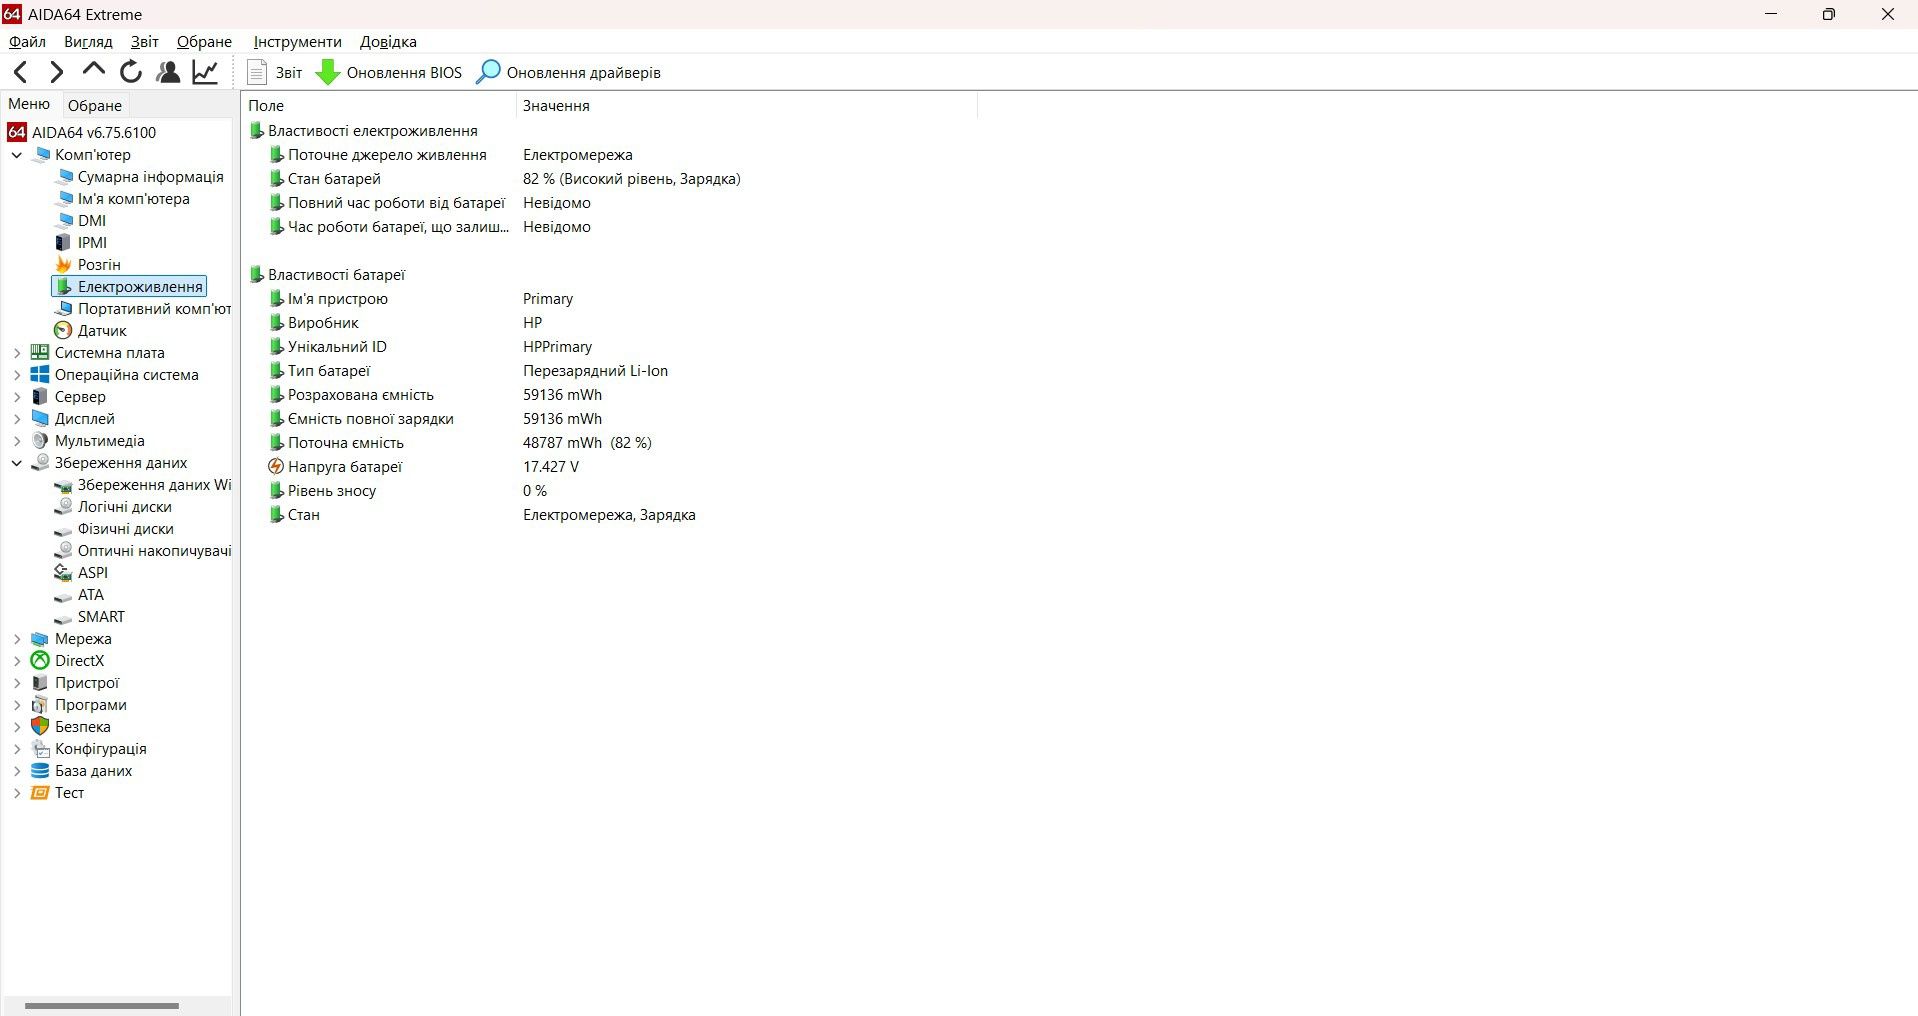Switch to the Обране sidebar tab
This screenshot has height=1016, width=1918.
tap(95, 105)
